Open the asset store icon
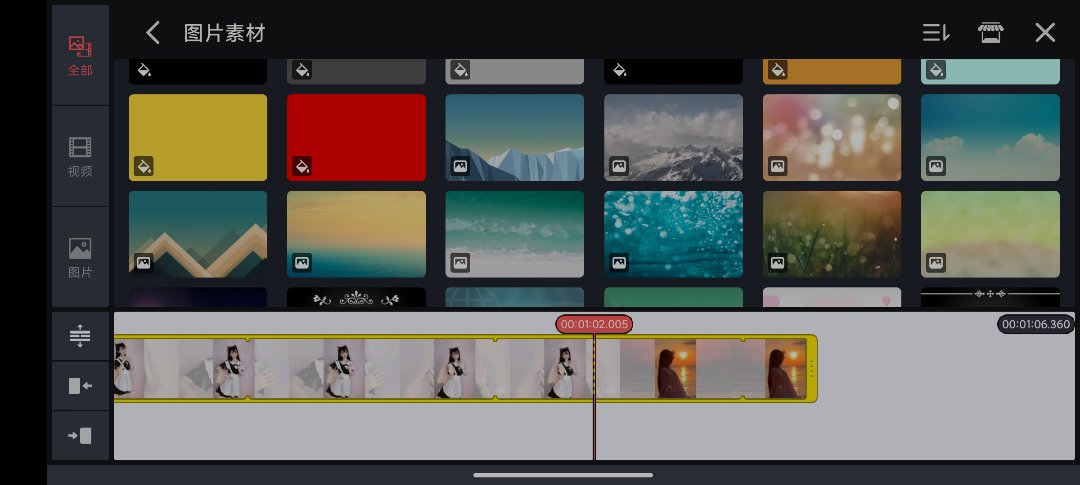 click(990, 33)
